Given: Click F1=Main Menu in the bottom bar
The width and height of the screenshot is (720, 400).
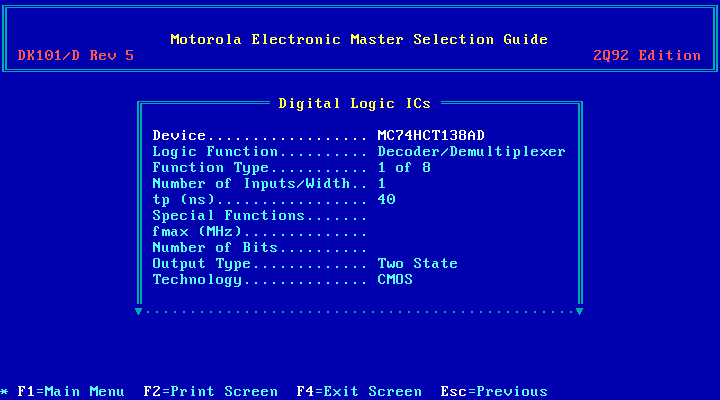Looking at the screenshot, I should 71,392.
